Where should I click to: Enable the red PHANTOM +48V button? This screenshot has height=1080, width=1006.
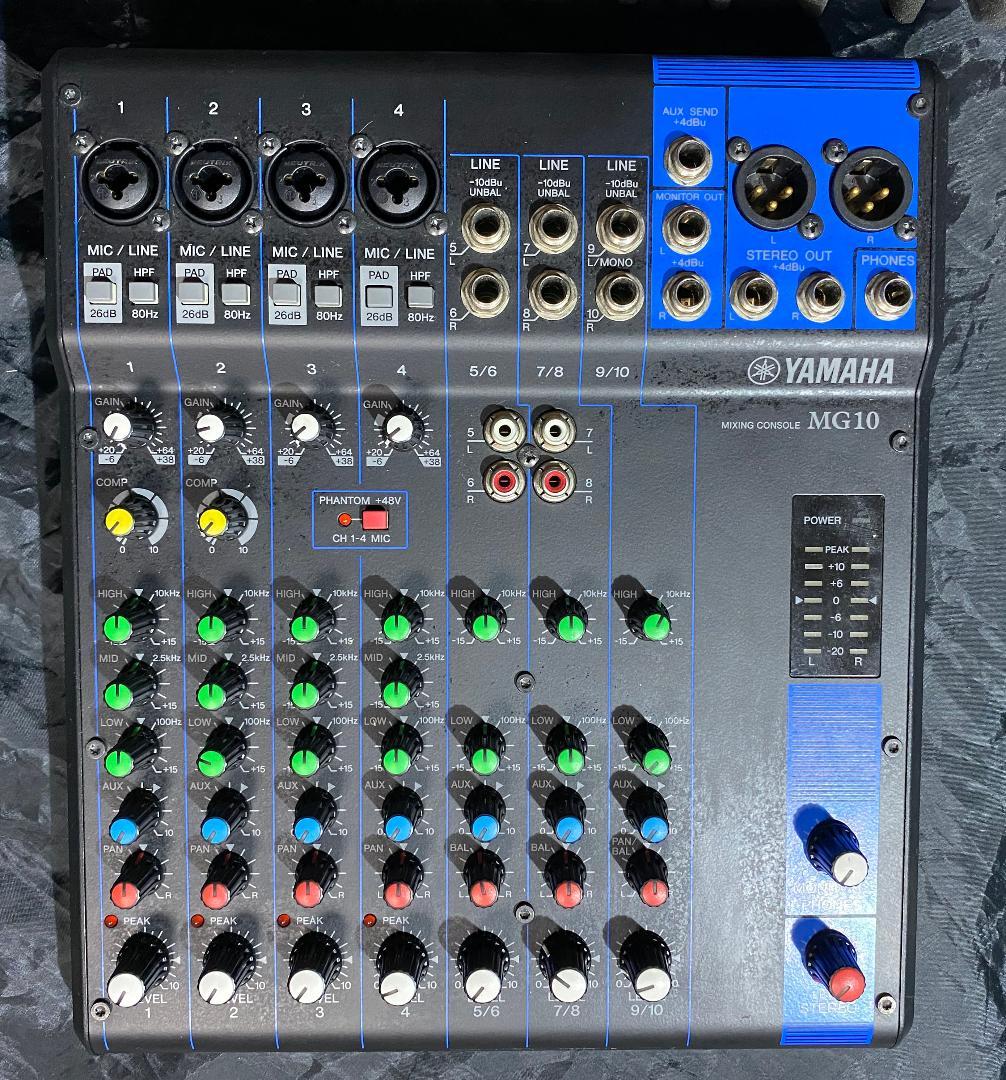coord(374,519)
